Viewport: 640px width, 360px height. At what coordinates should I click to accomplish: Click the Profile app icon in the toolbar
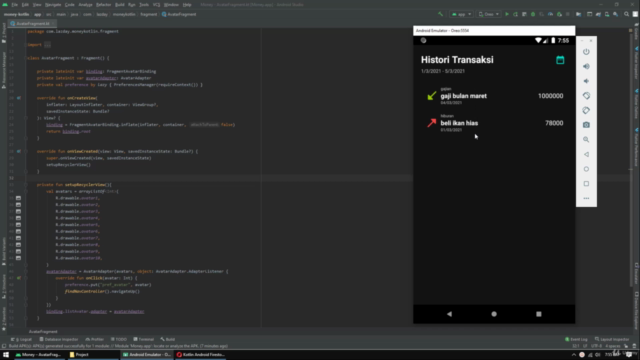[x=550, y=14]
